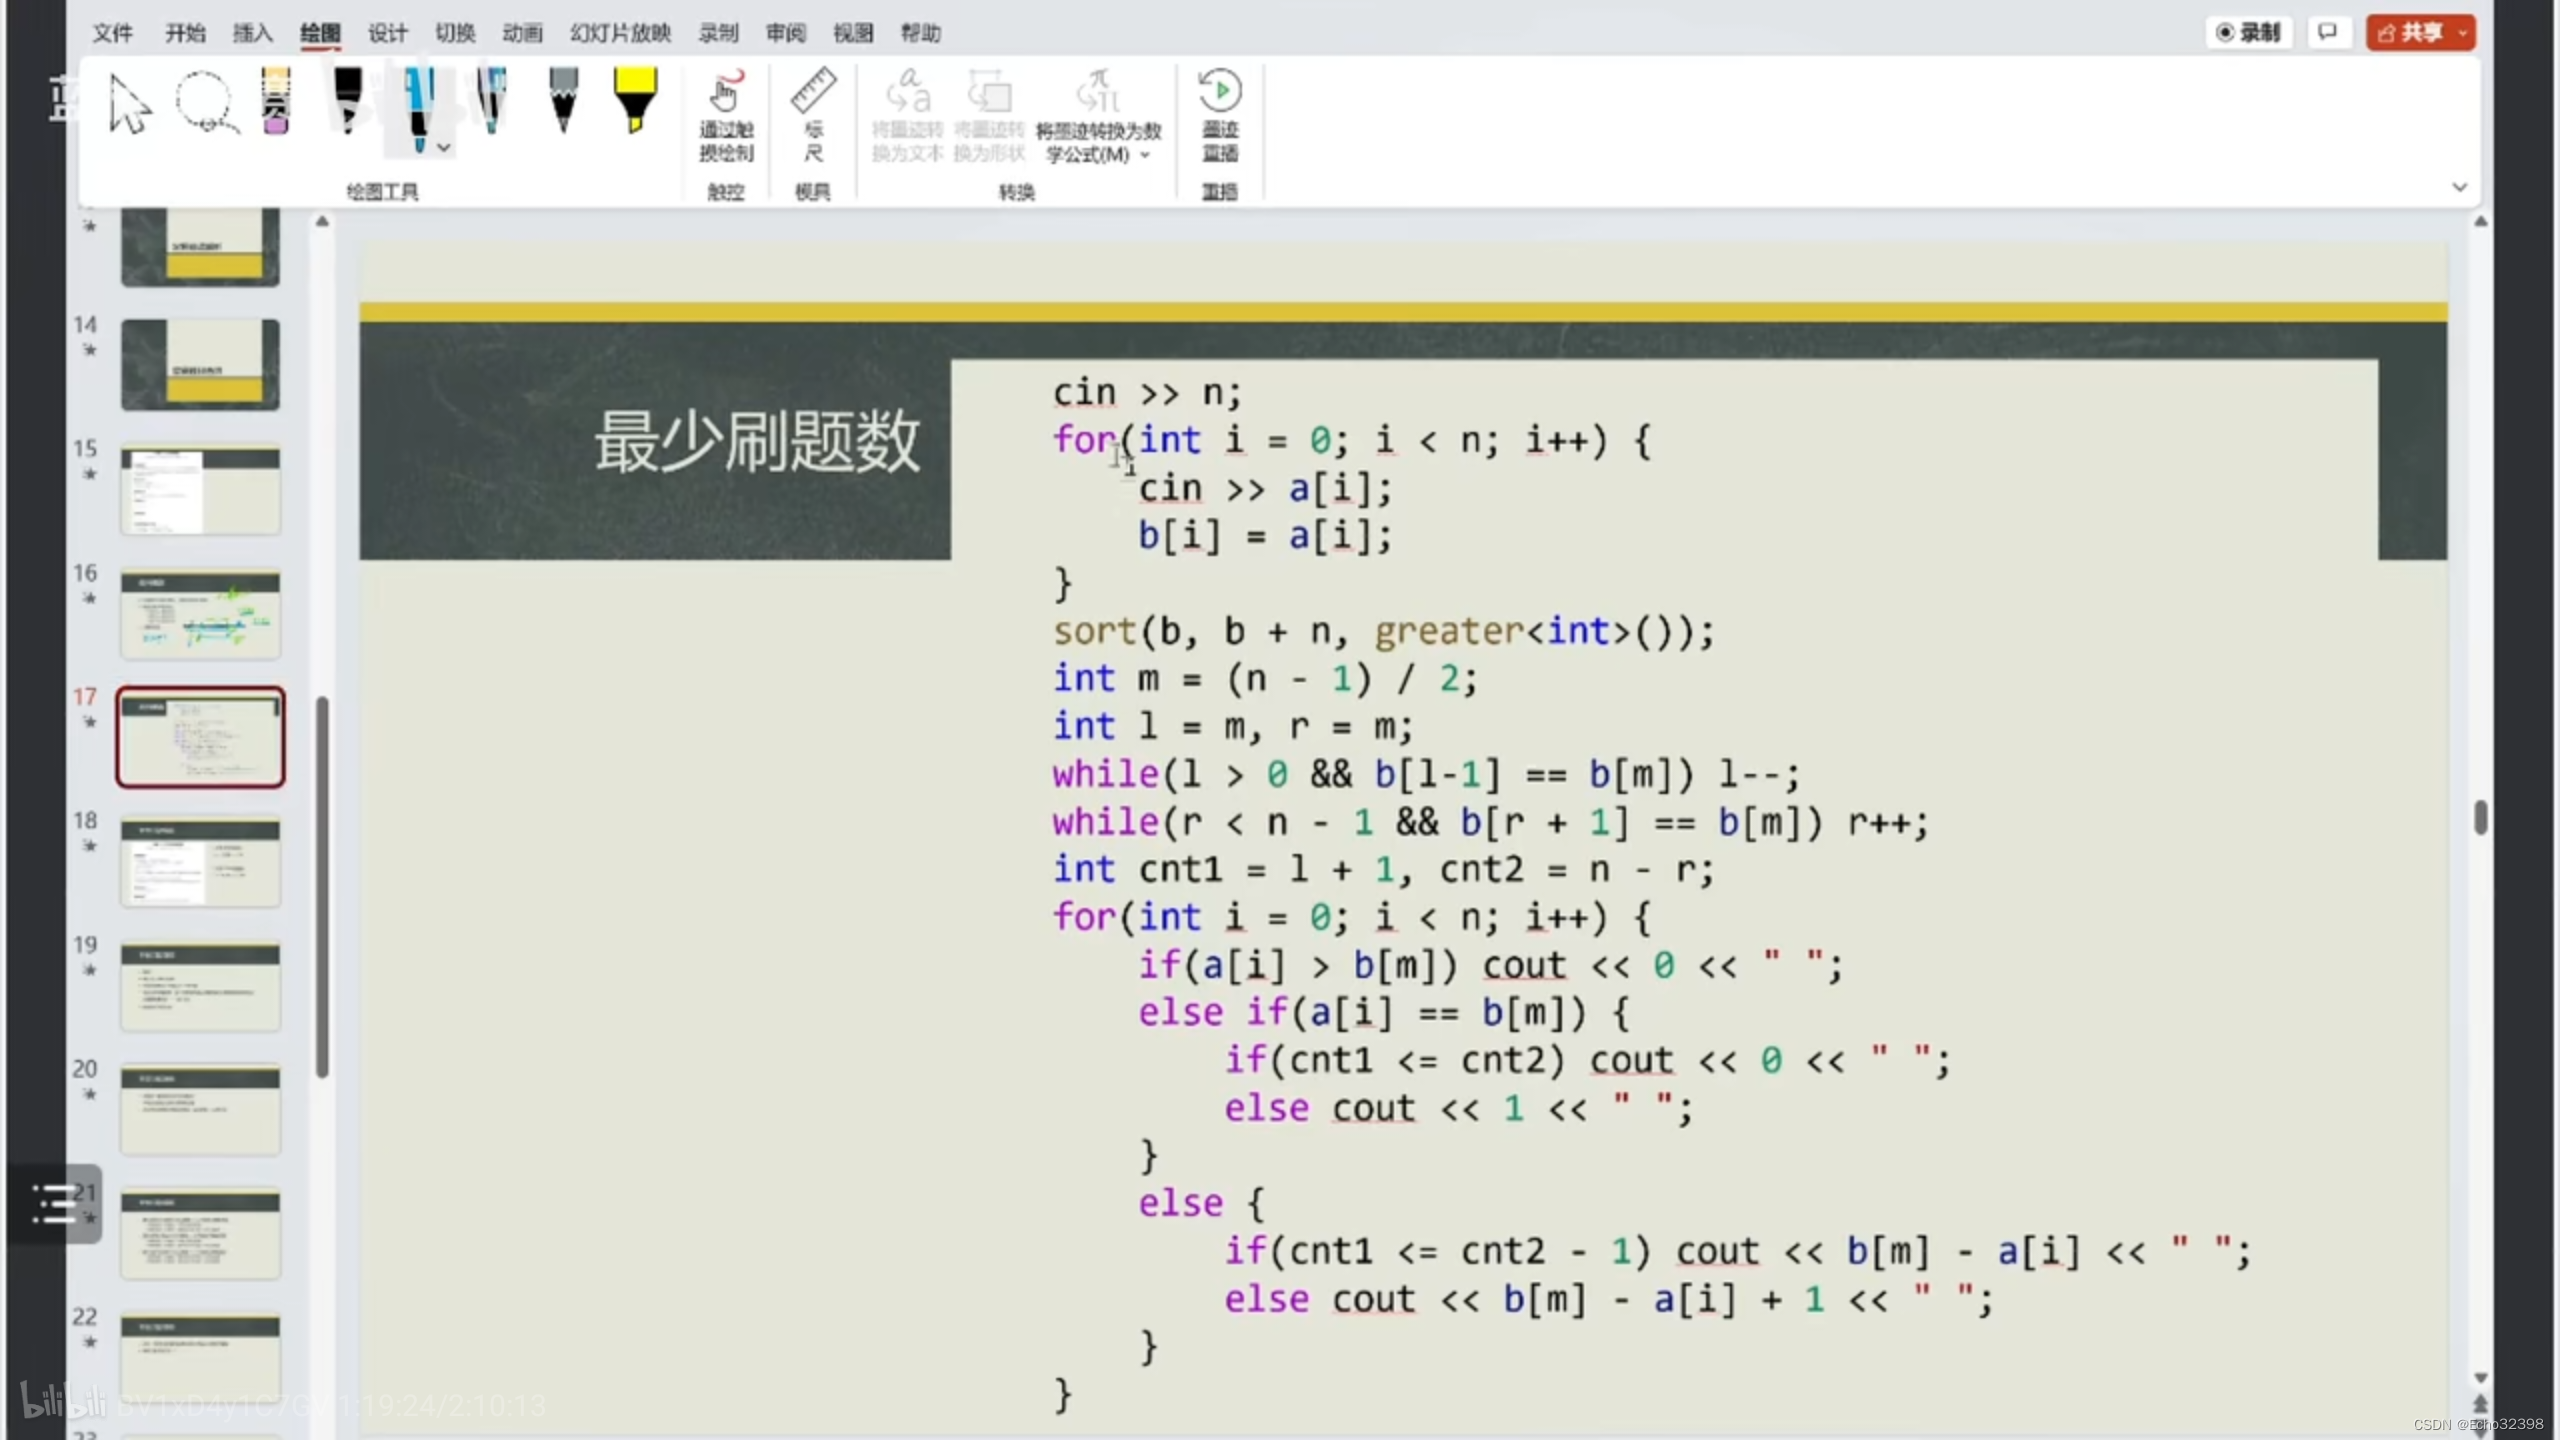The width and height of the screenshot is (2560, 1440).
Task: Click main slide scroll-down arrow
Action: coord(2480,1378)
